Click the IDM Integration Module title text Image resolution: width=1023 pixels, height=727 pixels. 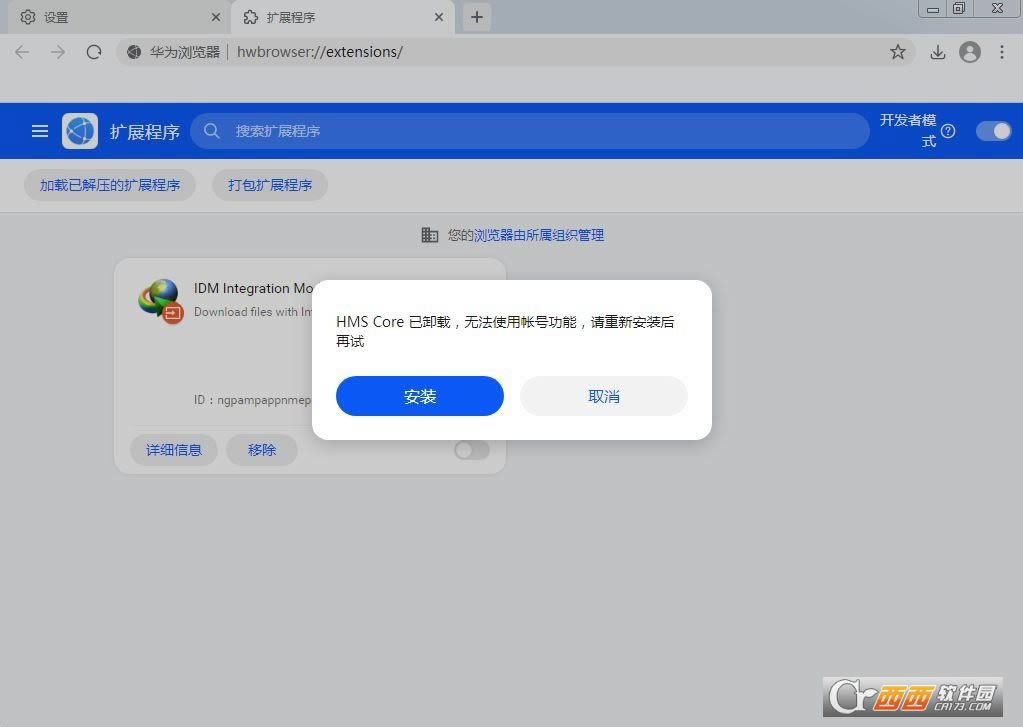(253, 288)
